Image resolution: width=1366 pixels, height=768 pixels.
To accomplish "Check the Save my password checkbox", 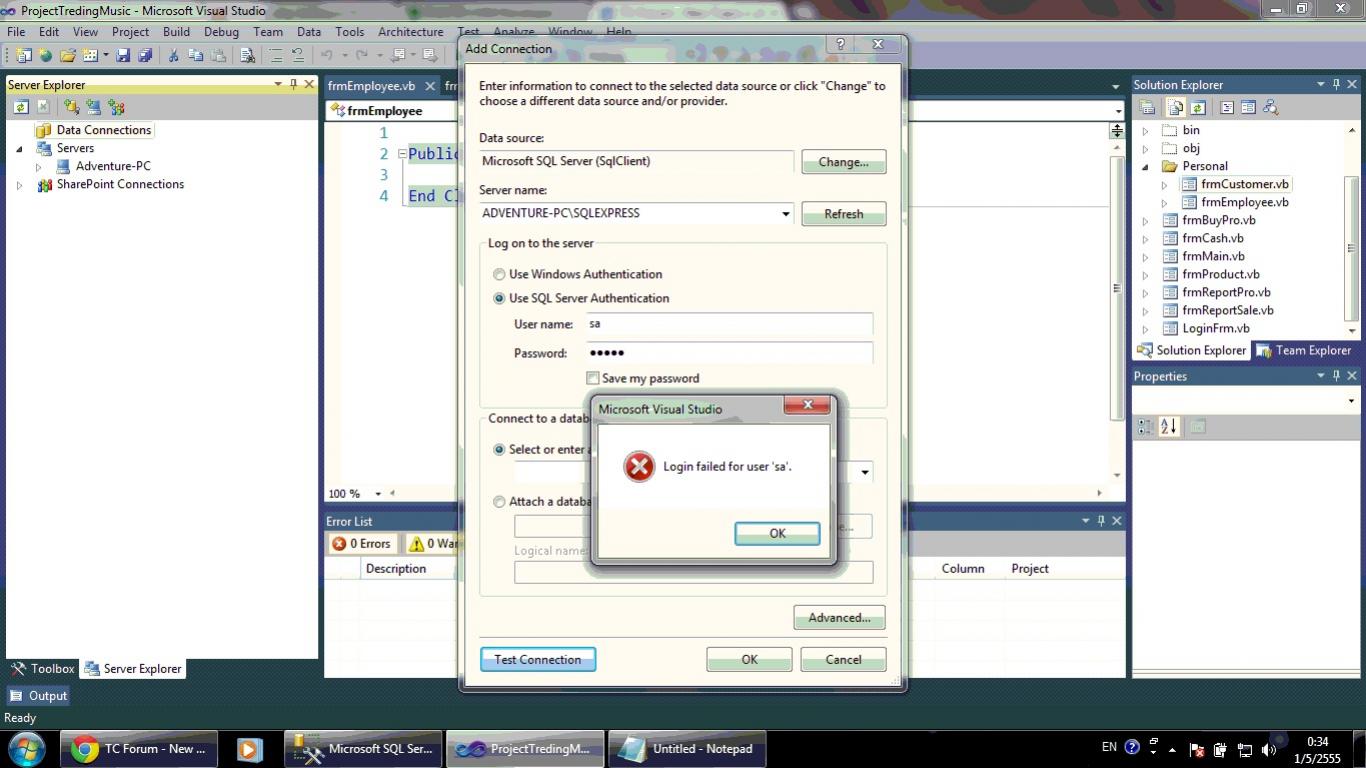I will point(592,378).
